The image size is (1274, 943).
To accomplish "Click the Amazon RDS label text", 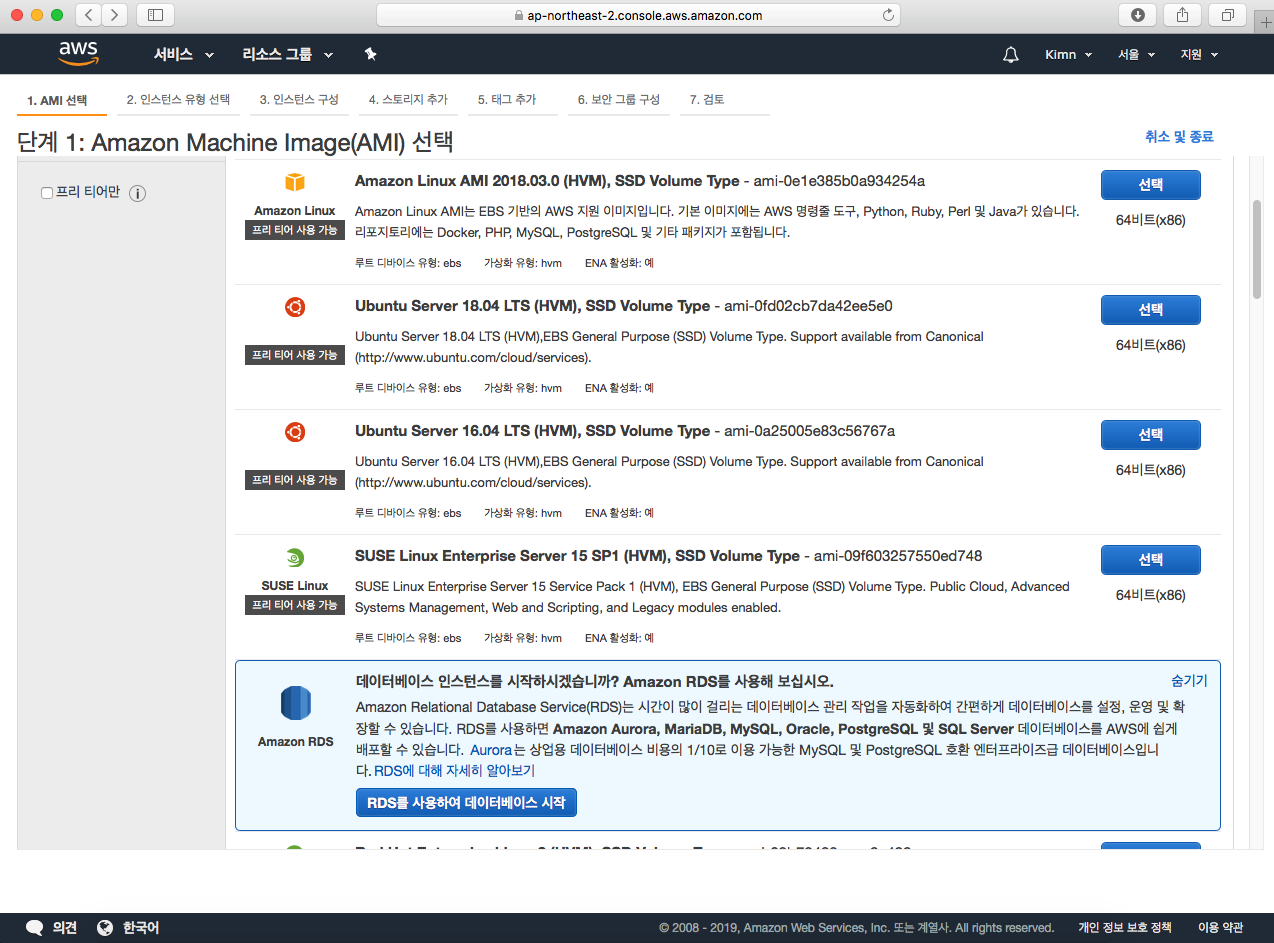I will 296,742.
